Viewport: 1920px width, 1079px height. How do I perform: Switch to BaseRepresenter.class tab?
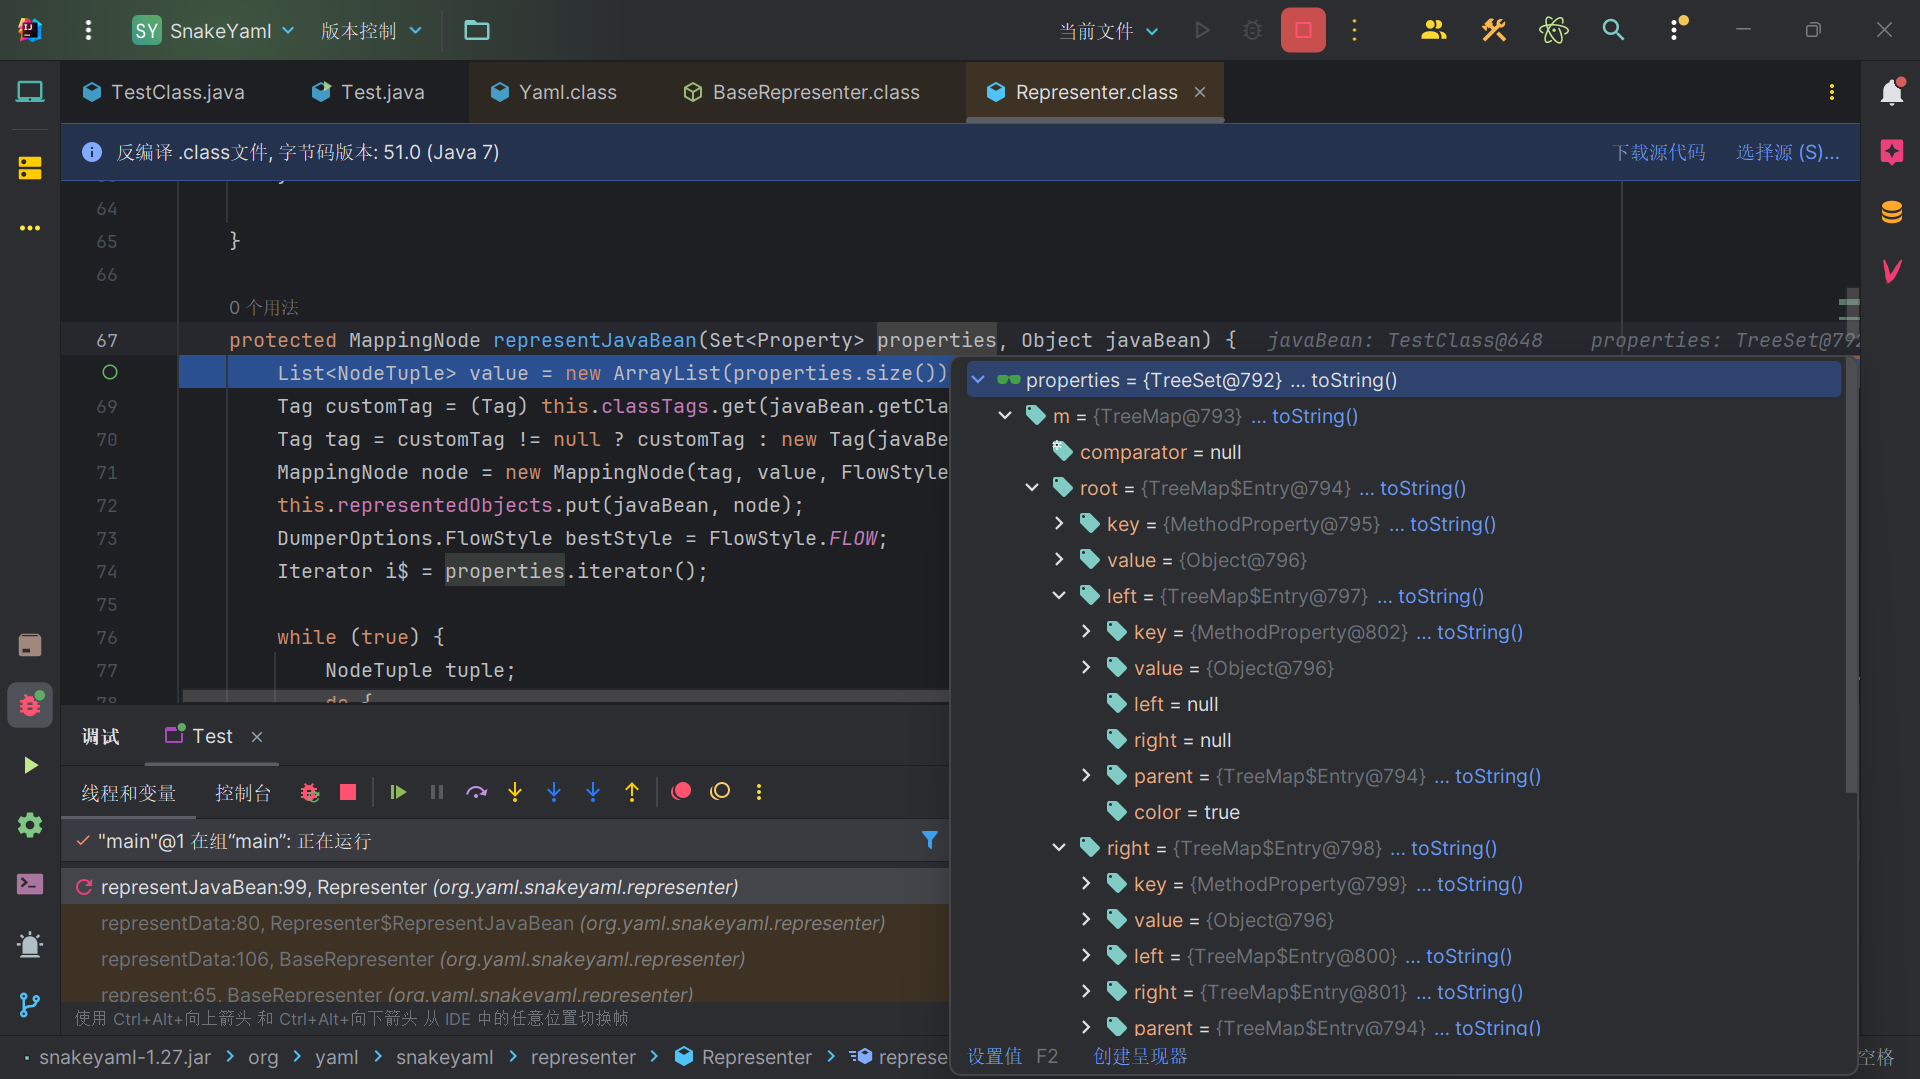(801, 92)
